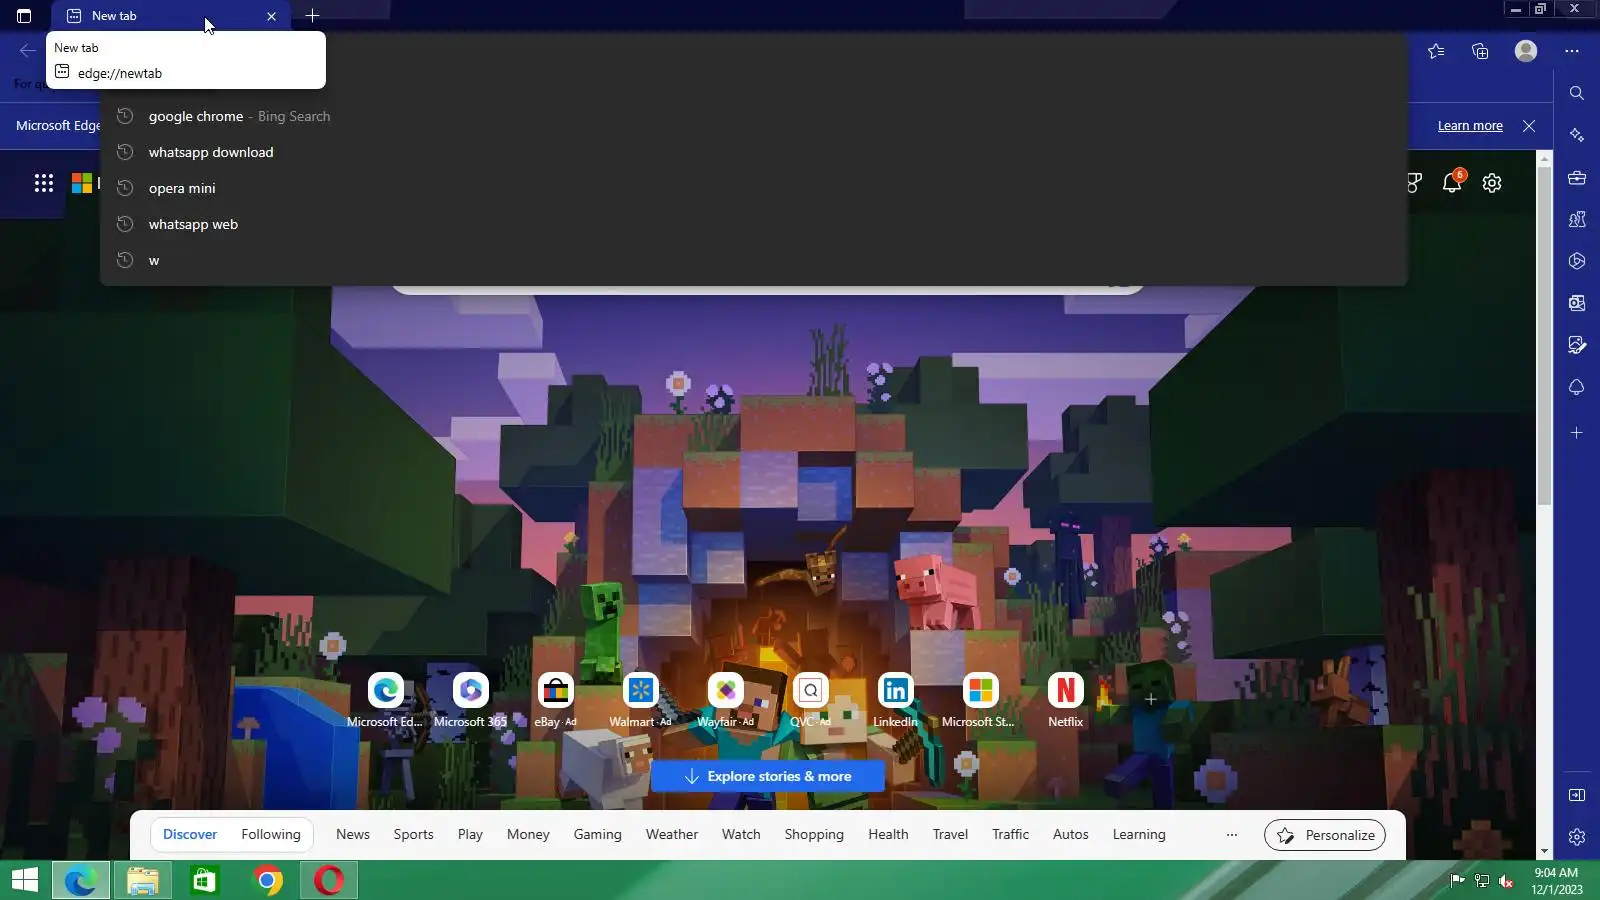Click the page vertical scrollbar thumb
This screenshot has height=900, width=1600.
(1545, 335)
